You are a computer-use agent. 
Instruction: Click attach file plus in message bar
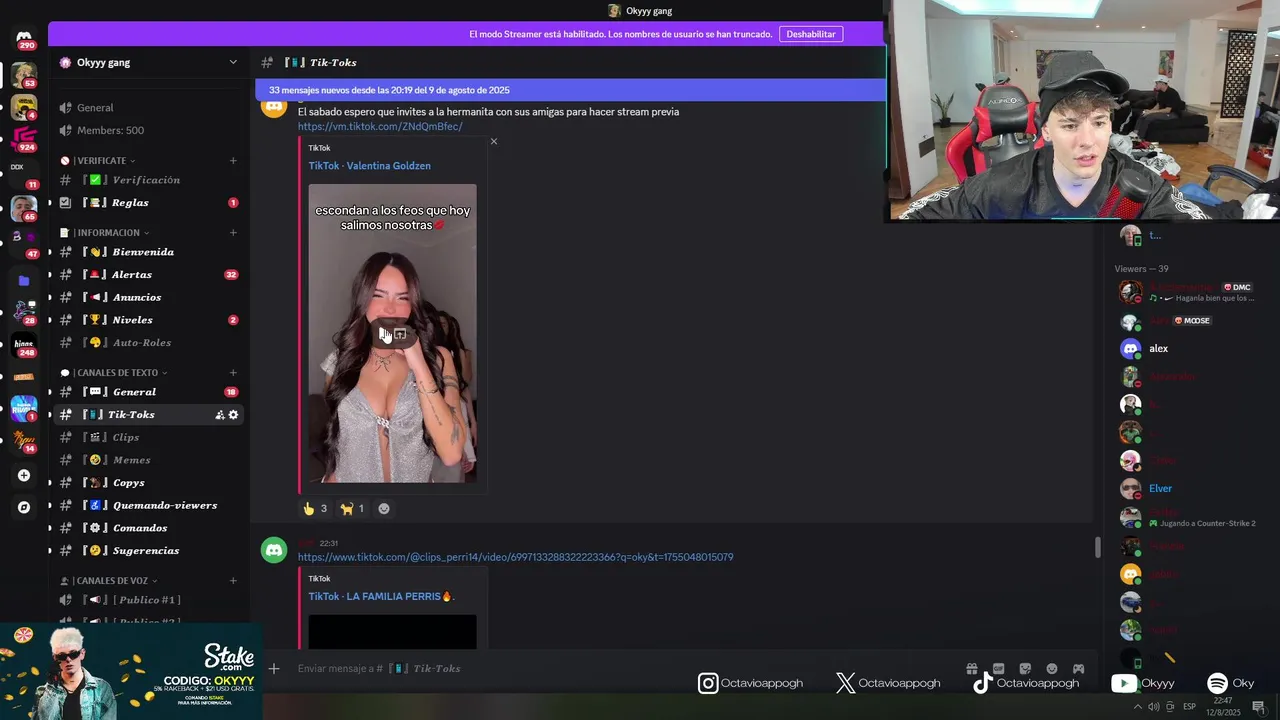[x=274, y=668]
